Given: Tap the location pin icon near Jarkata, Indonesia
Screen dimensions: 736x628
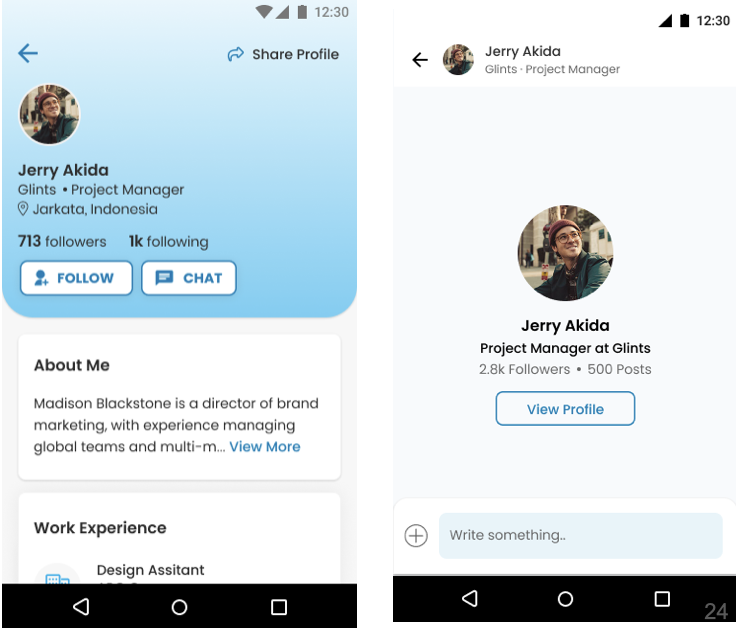Looking at the screenshot, I should pos(23,209).
